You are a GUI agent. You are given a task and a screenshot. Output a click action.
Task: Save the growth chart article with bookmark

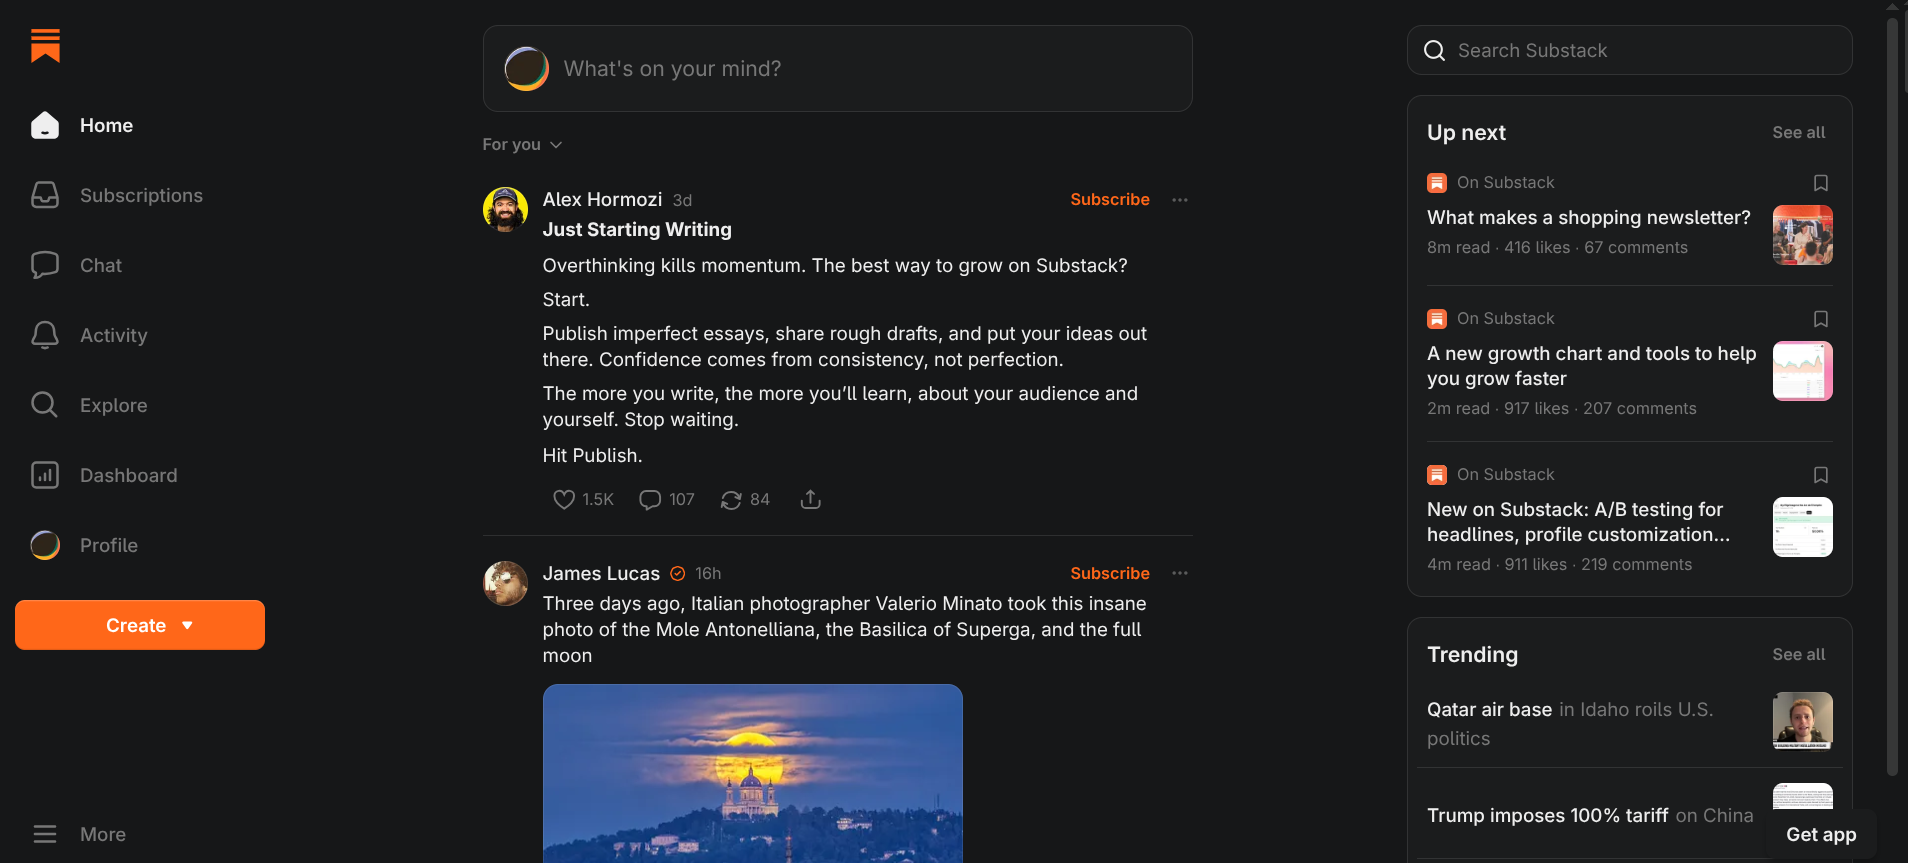pos(1821,319)
